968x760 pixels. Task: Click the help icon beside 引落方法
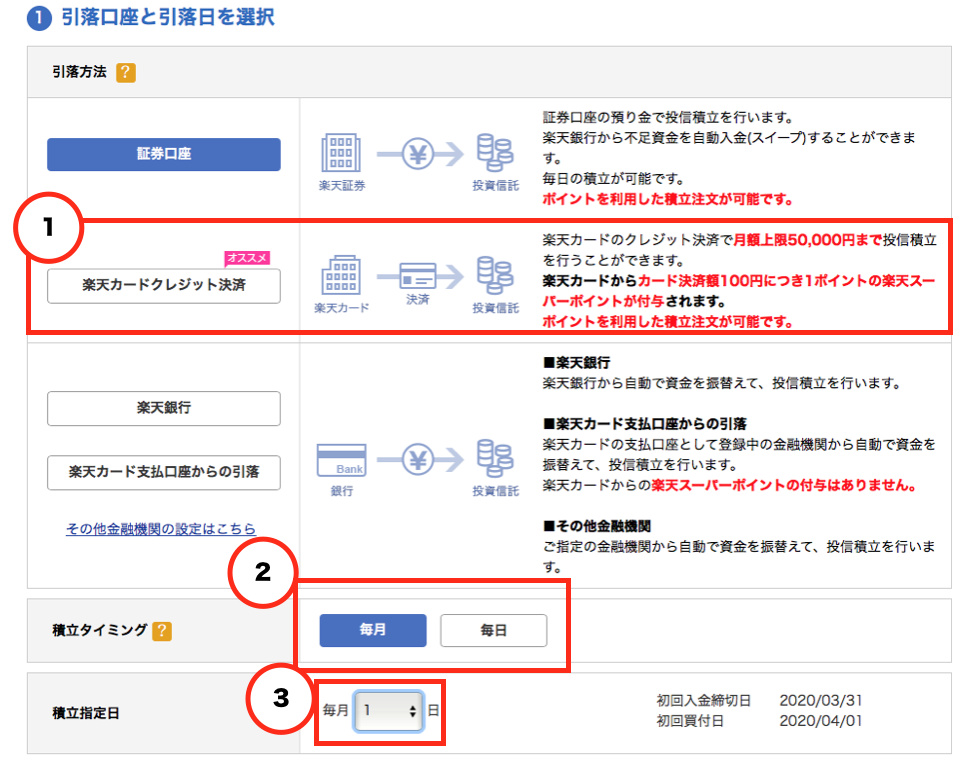click(126, 73)
